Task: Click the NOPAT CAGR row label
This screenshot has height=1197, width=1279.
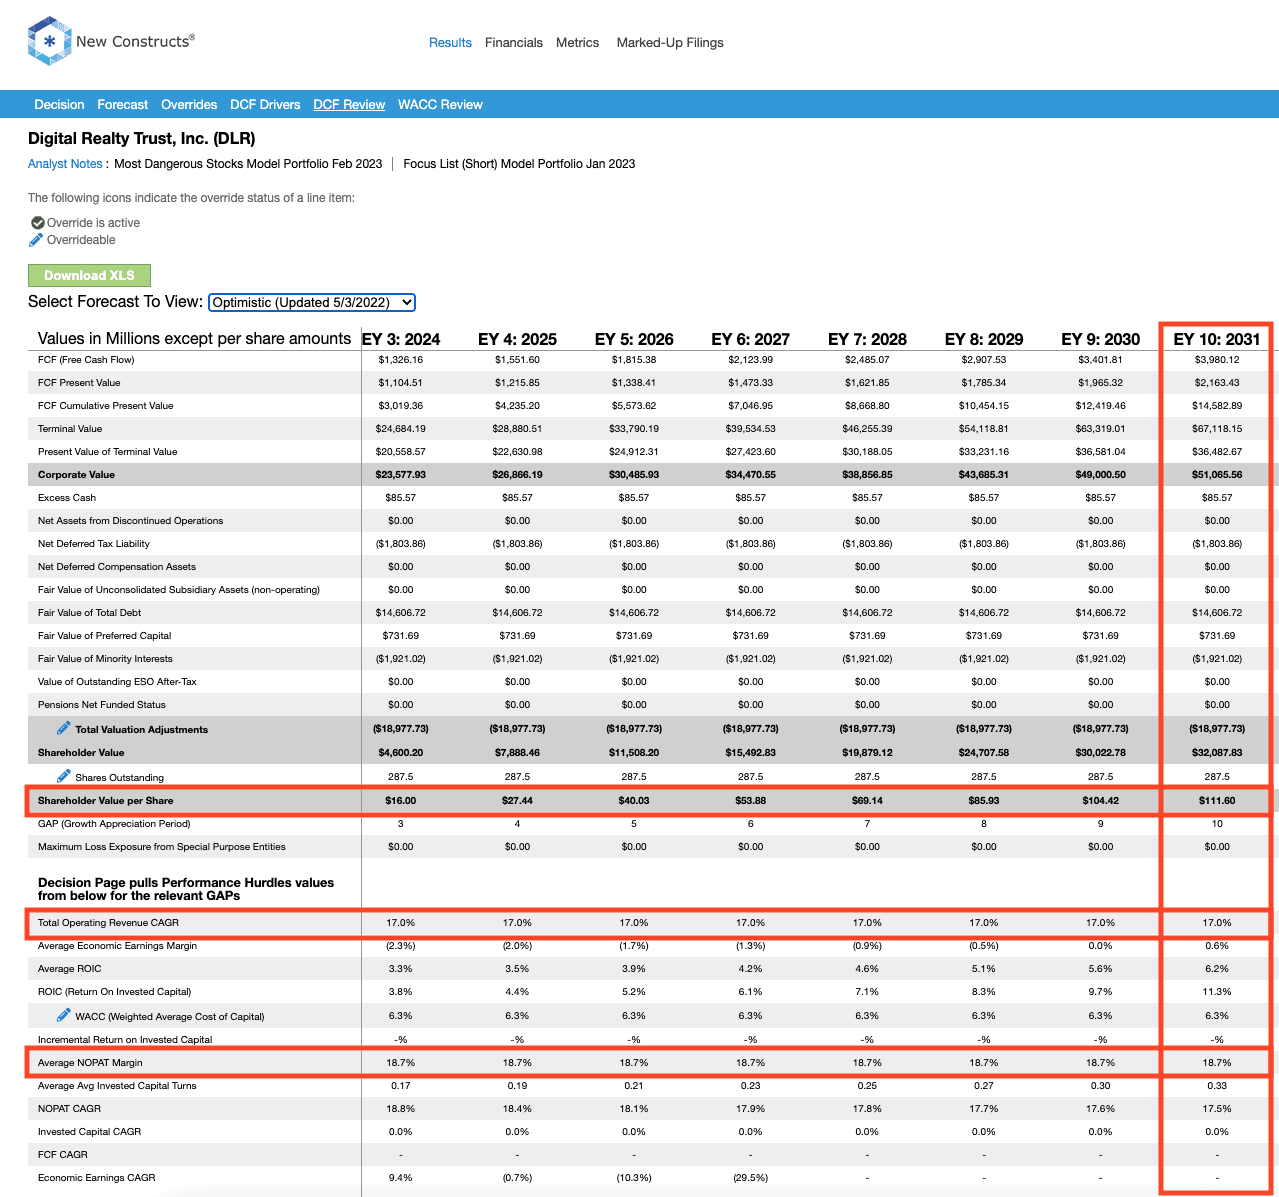Action: coord(70,1109)
